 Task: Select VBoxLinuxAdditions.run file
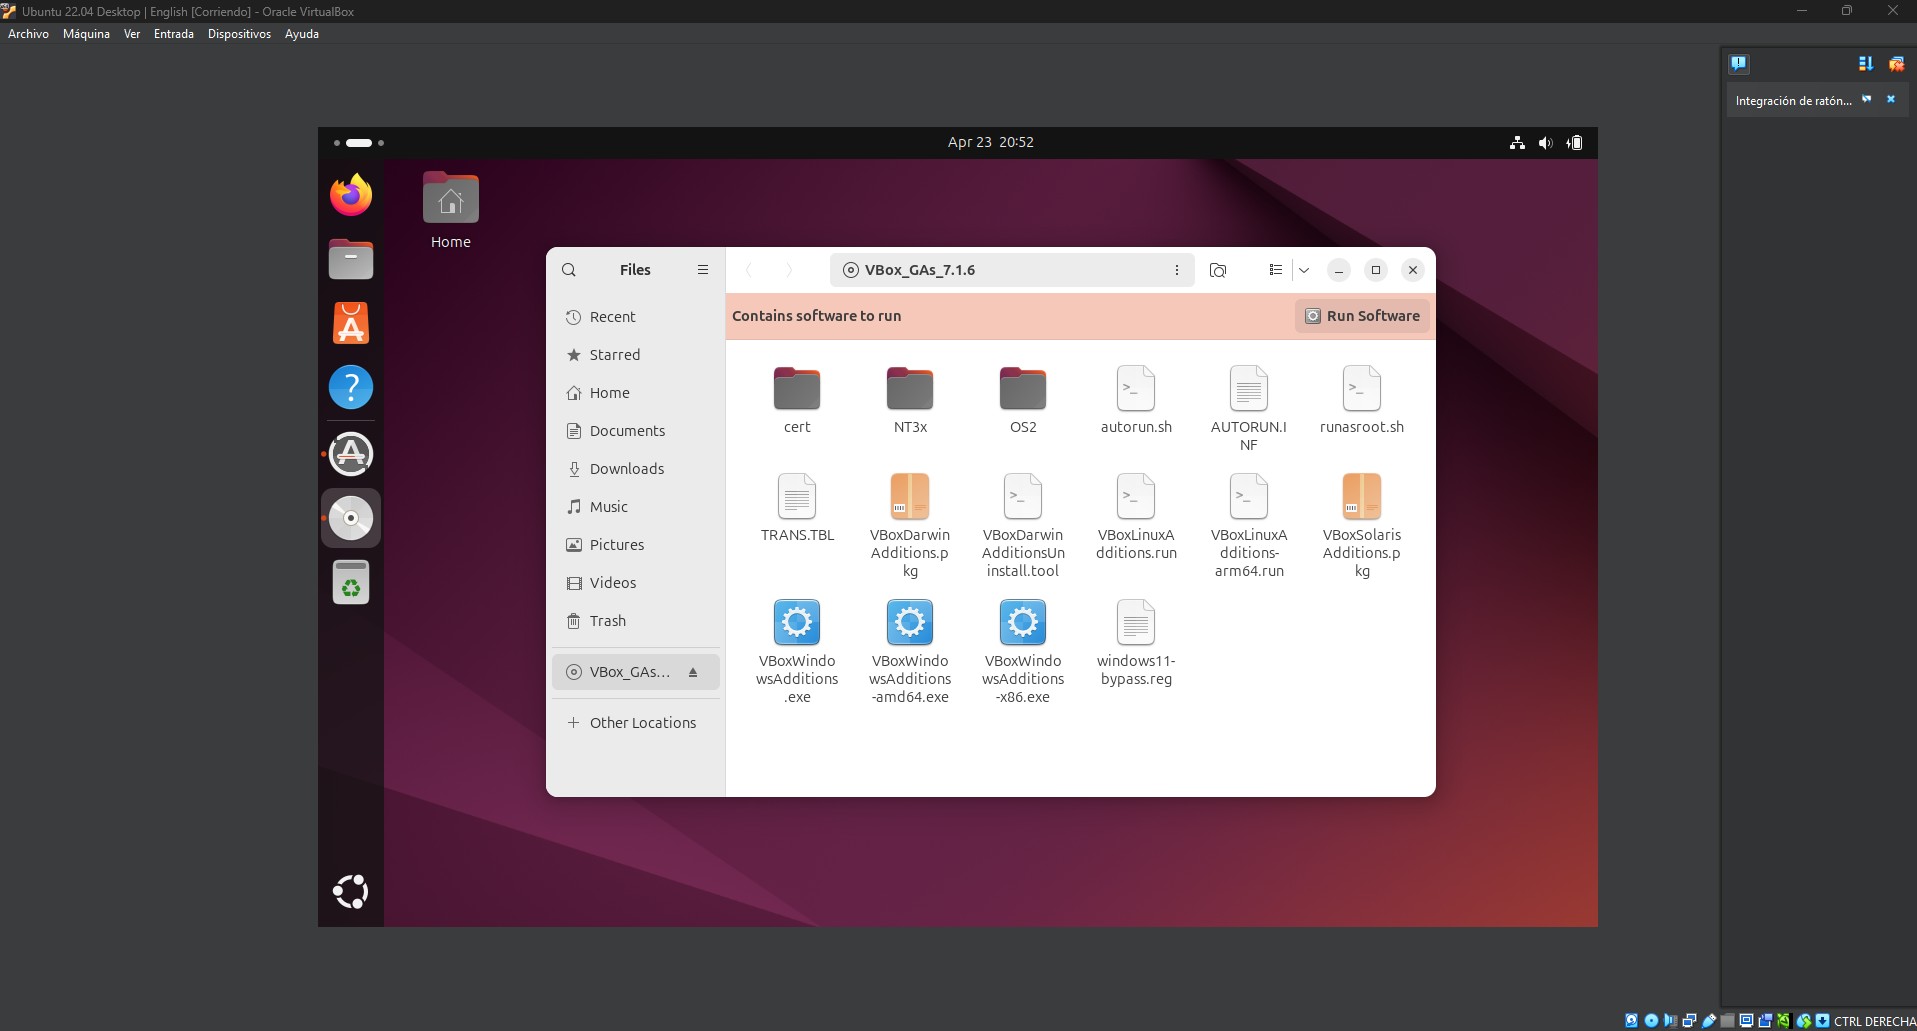(x=1136, y=516)
